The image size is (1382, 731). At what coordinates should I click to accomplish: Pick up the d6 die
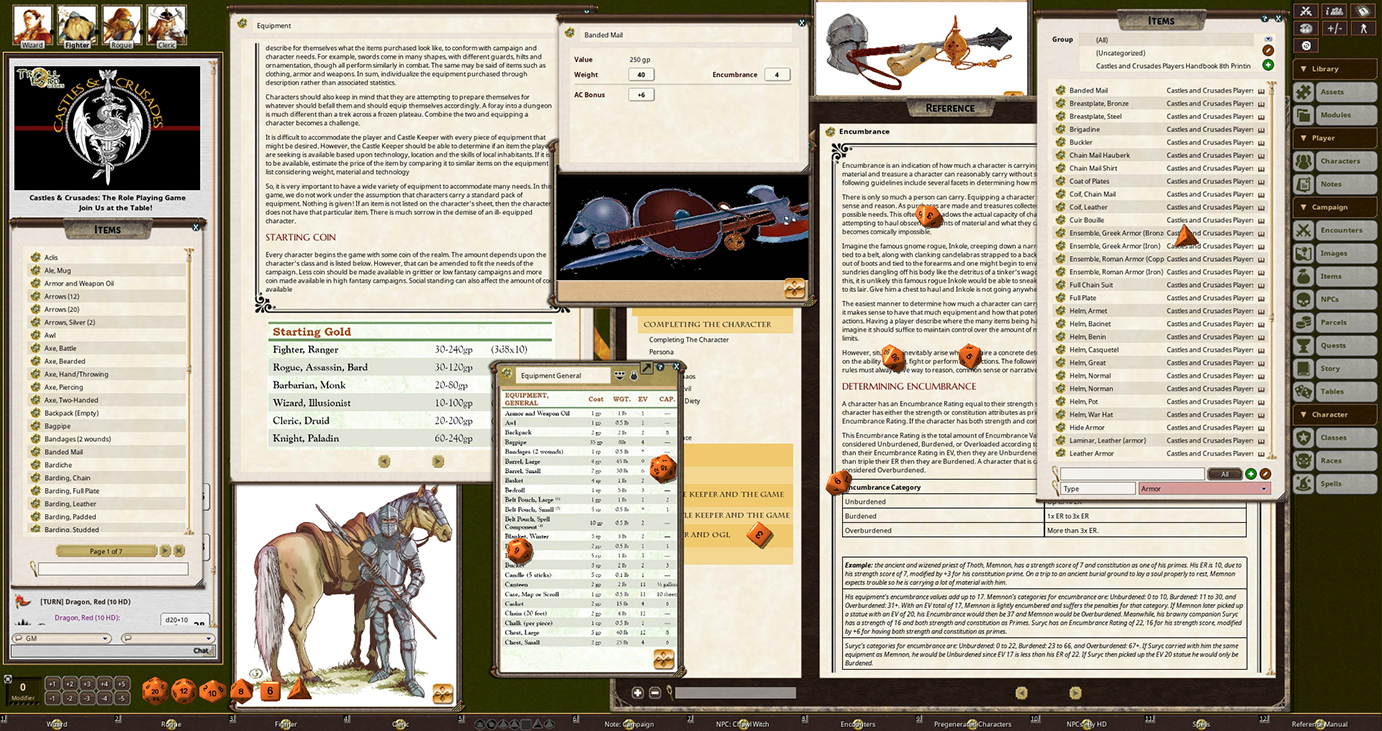[270, 691]
